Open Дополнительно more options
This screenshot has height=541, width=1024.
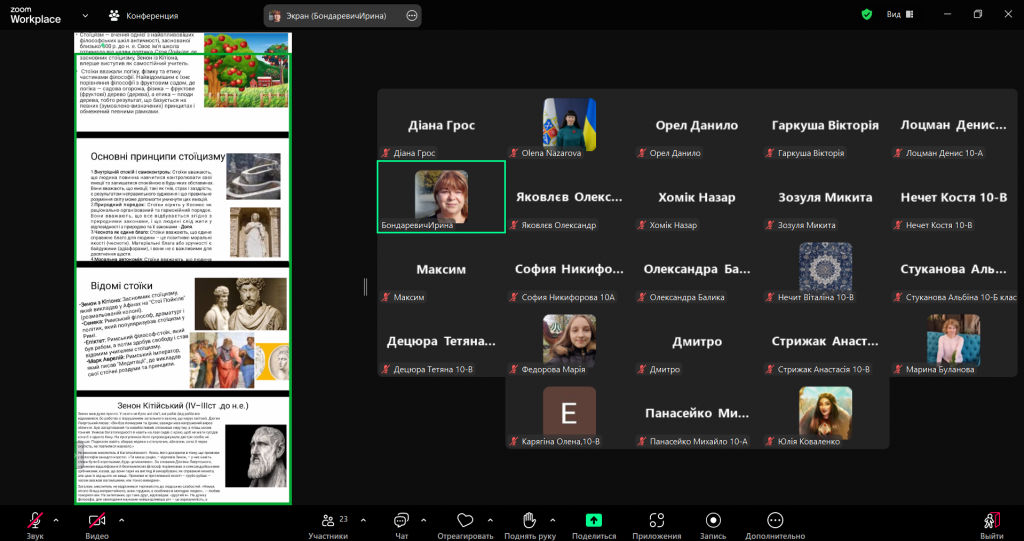point(774,520)
